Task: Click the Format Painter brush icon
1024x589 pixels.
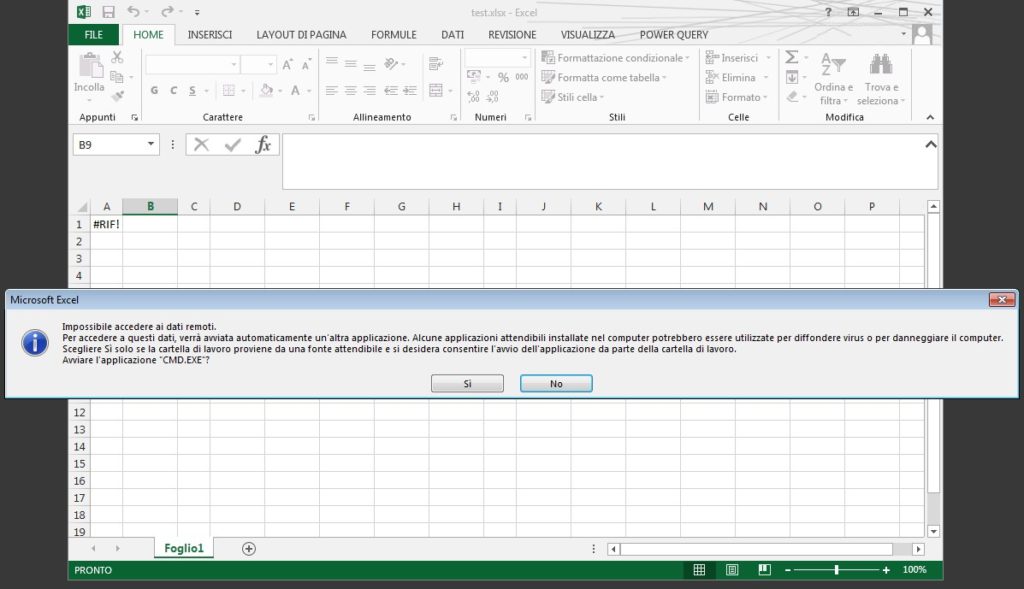Action: [118, 97]
